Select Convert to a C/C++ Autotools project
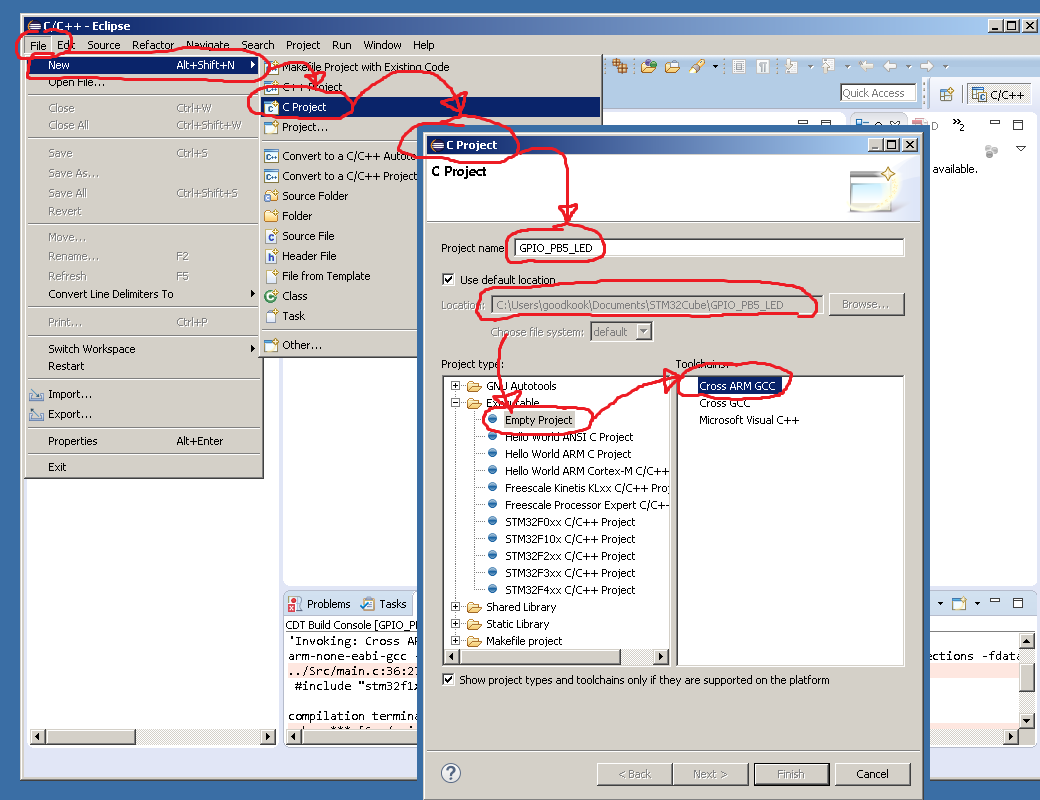The width and height of the screenshot is (1040, 800). [340, 156]
